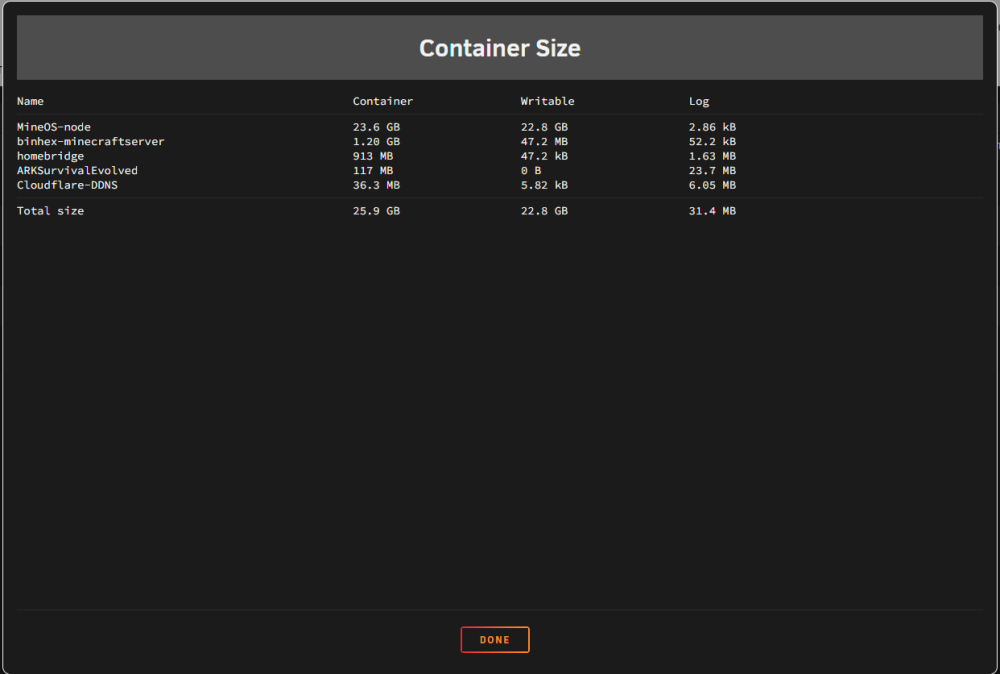
Task: Click the Container Size dialog title
Action: click(500, 48)
